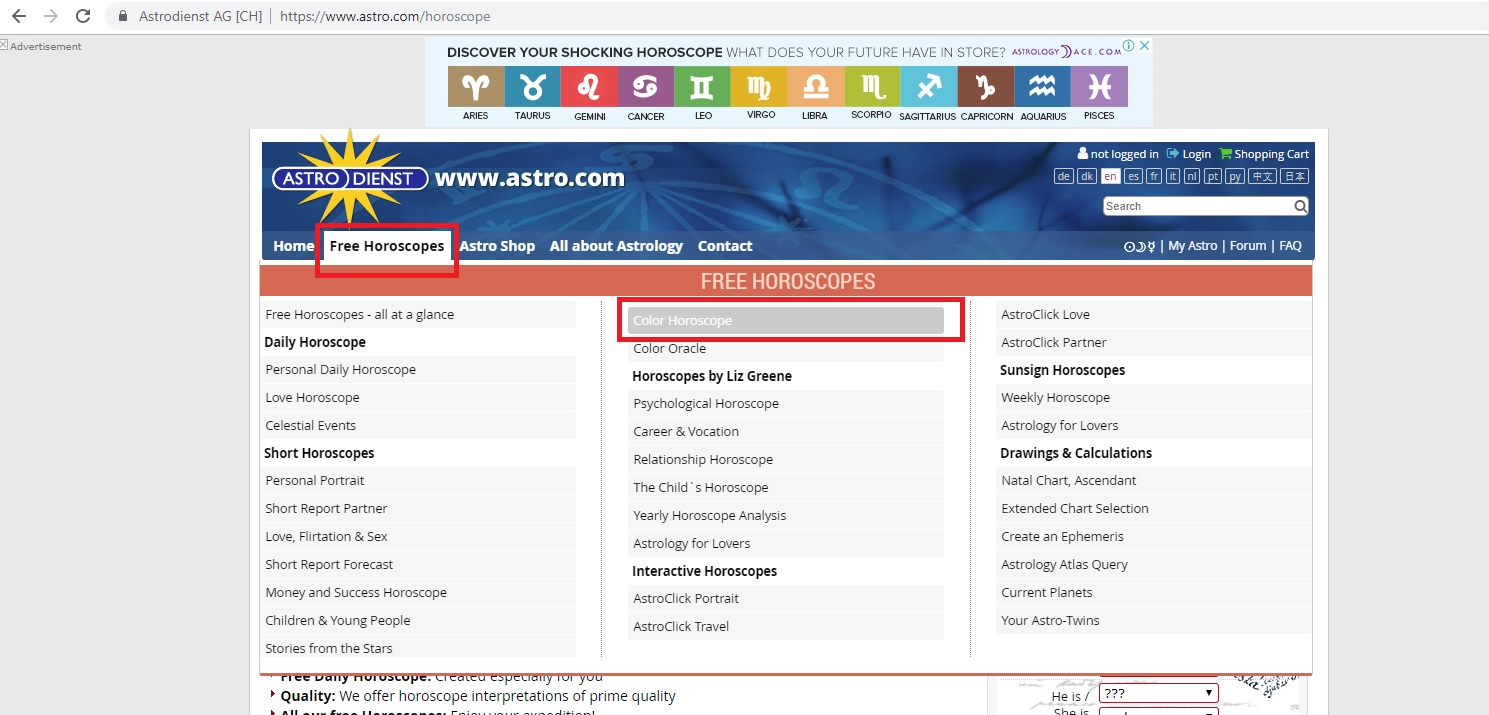Open Free Horoscopes - all at a glance
This screenshot has height=715, width=1489.
418,315
